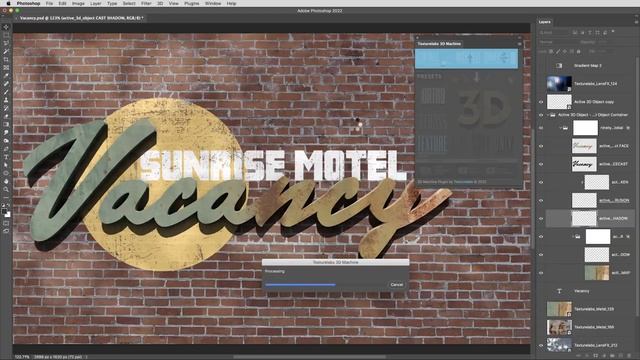The image size is (640, 360).
Task: Toggle visibility of the CAST layer
Action: (541, 164)
